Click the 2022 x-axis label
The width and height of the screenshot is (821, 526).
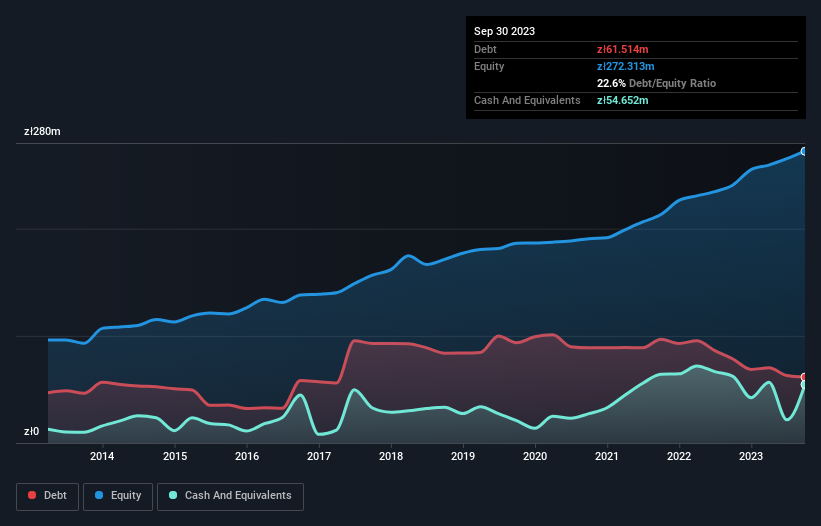pyautogui.click(x=679, y=456)
